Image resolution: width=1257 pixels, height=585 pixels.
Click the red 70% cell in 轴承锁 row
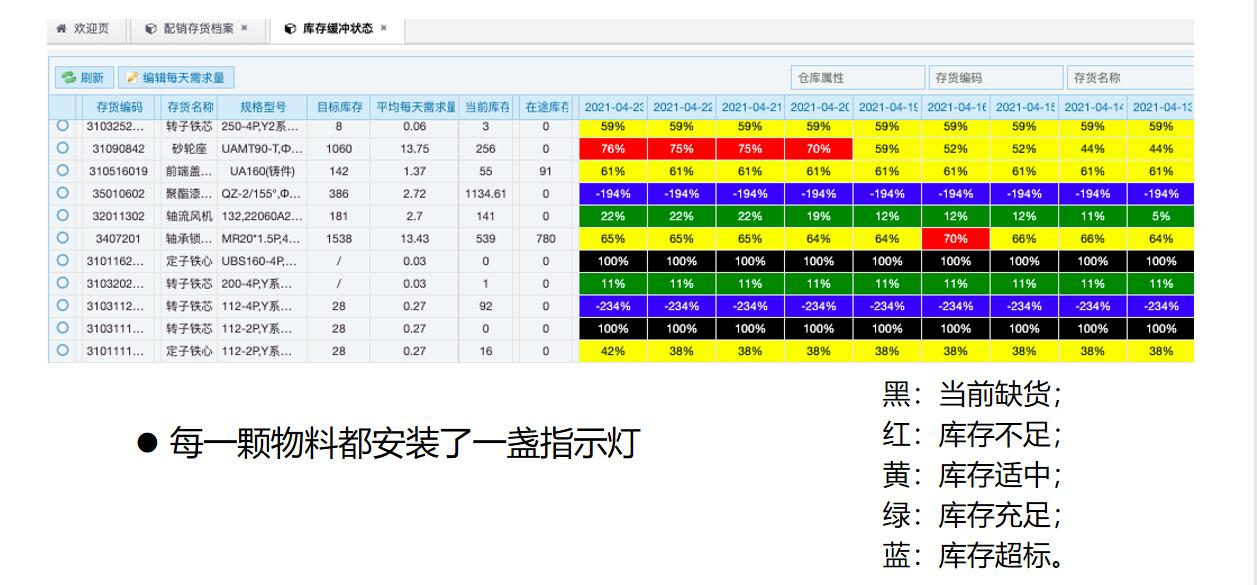(x=955, y=238)
